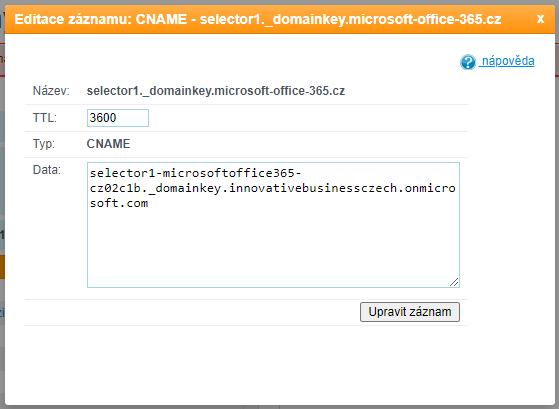Close the CNAME record edit dialog
559x409 pixels.
pos(540,19)
